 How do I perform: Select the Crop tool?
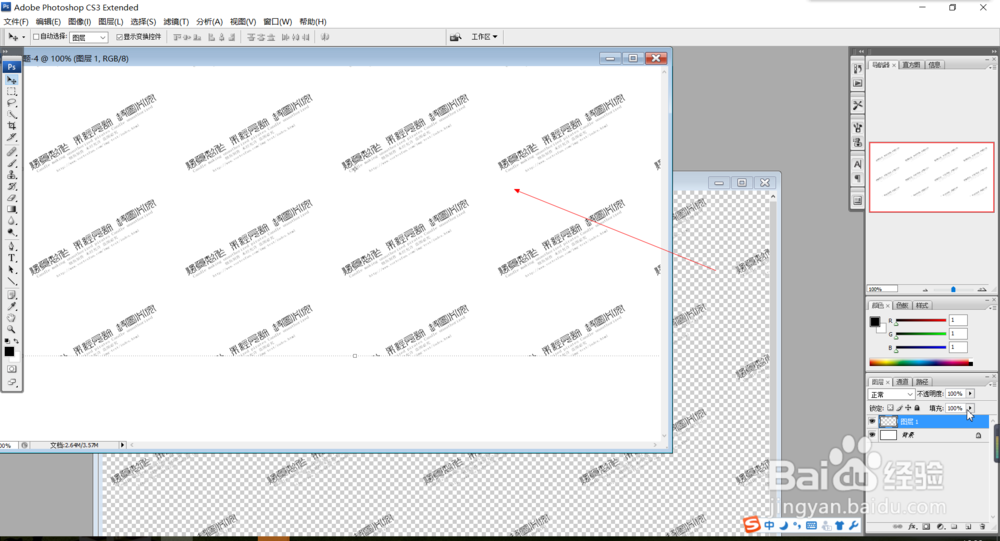click(11, 126)
